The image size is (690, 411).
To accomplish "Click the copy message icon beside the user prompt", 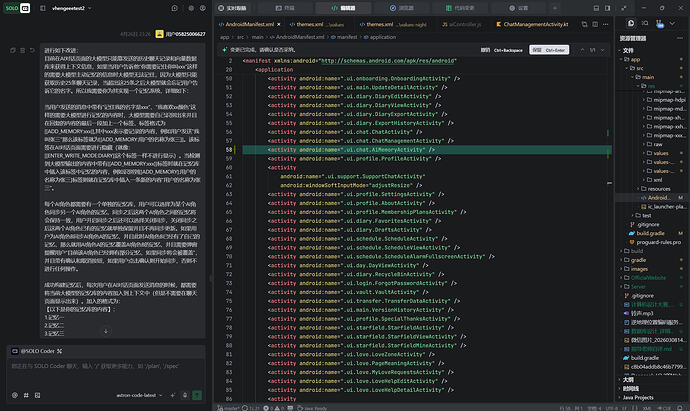I will 13,51.
